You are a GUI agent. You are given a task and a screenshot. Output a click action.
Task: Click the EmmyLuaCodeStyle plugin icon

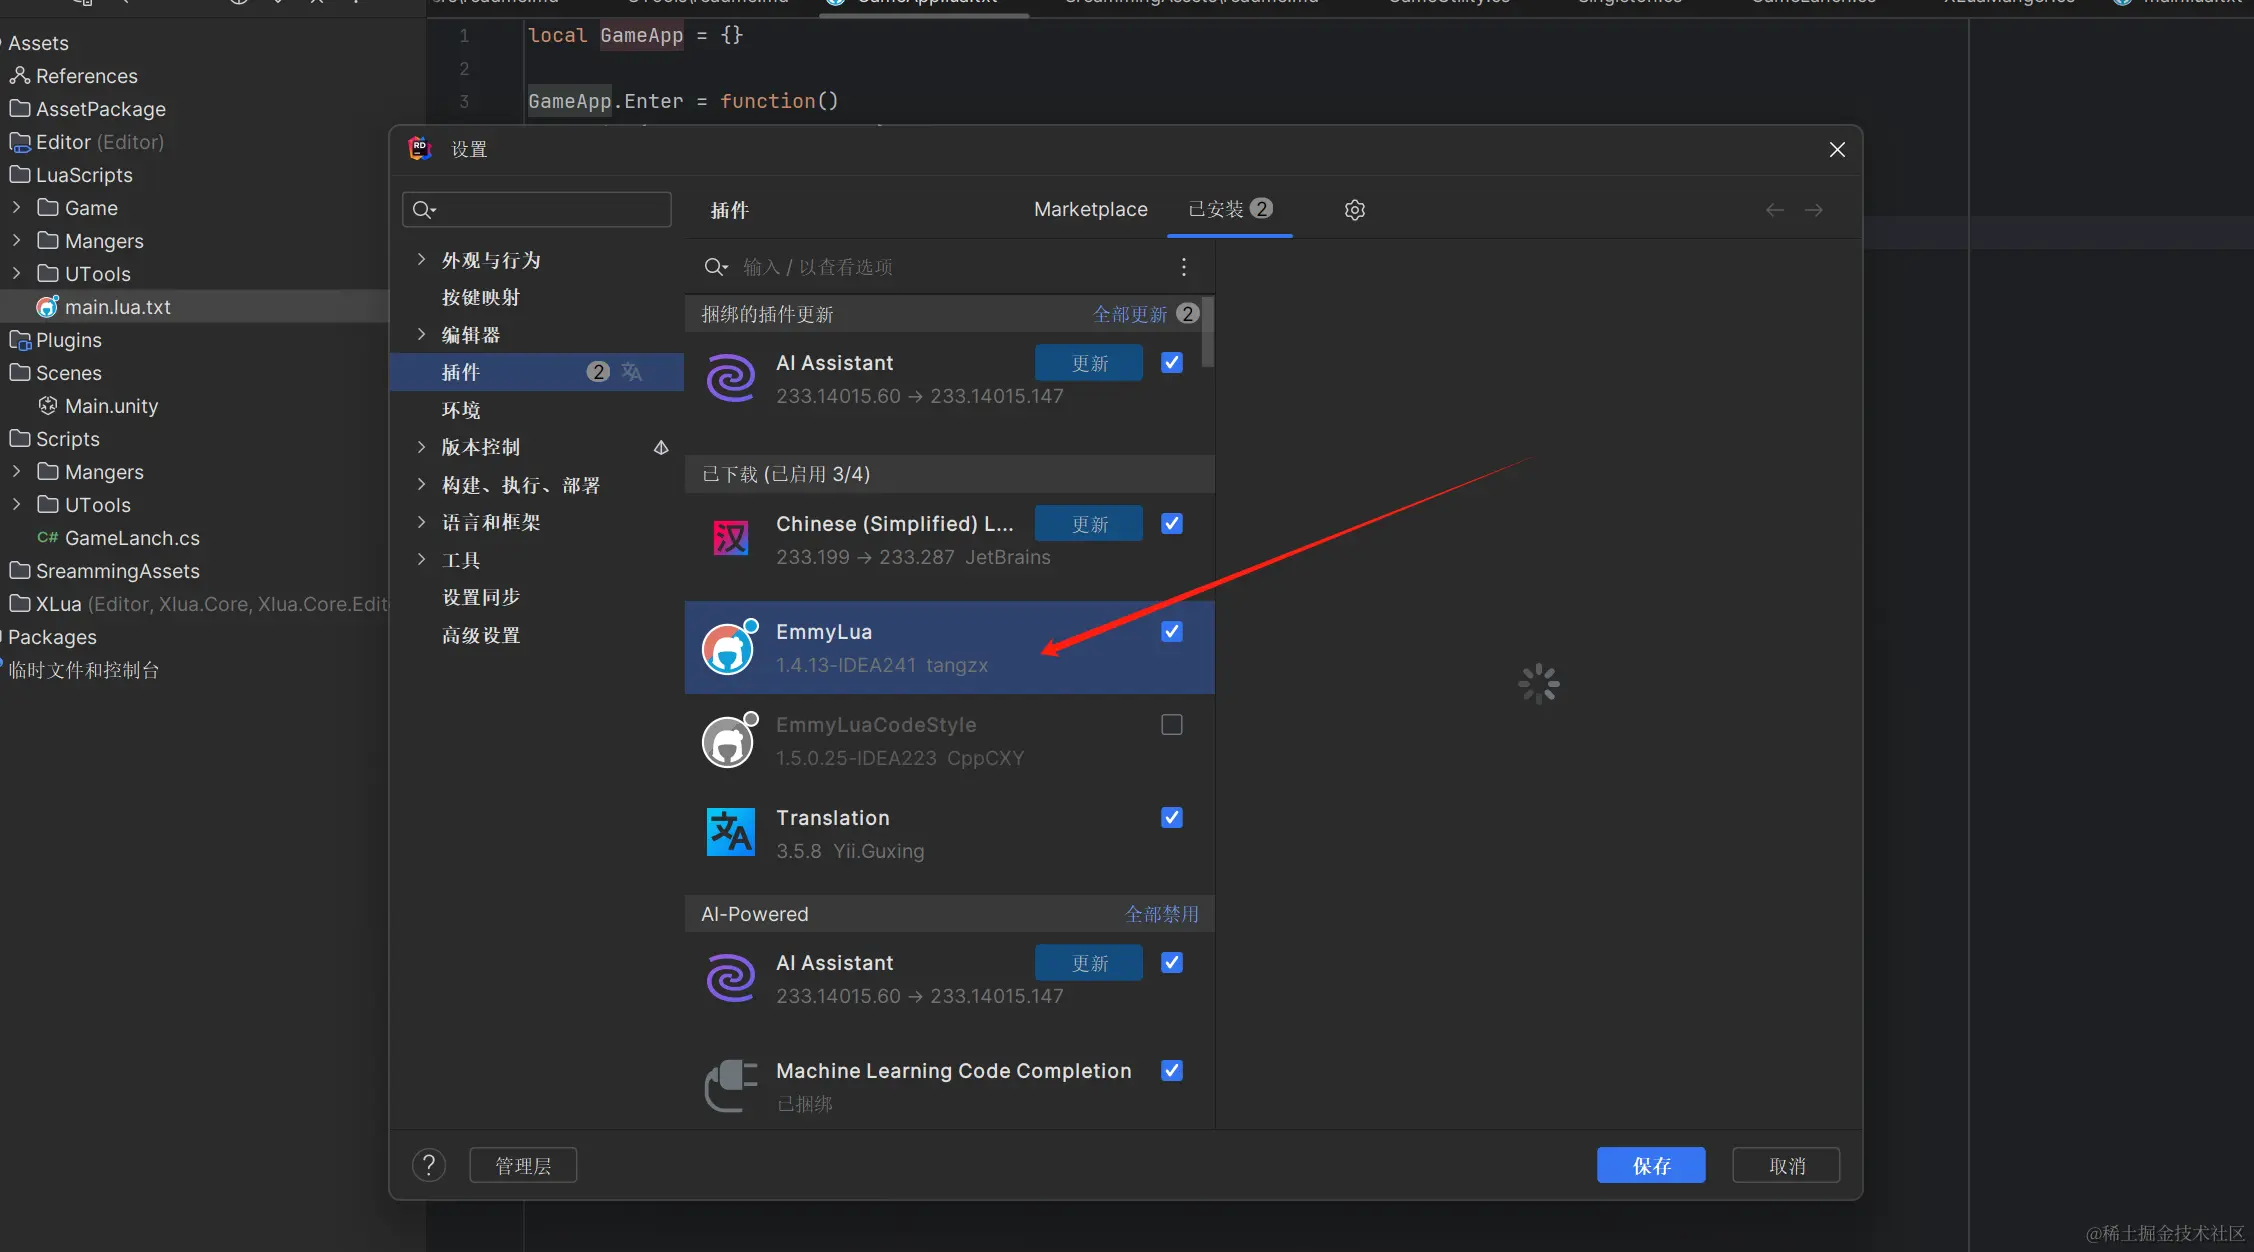pos(728,741)
